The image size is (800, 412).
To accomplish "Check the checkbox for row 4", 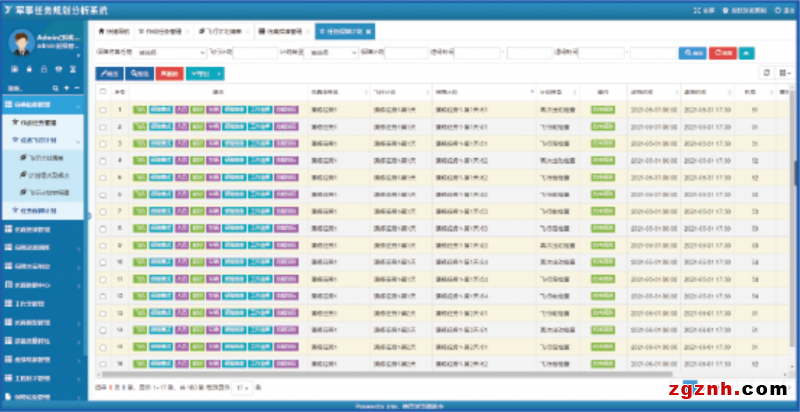I will click(x=102, y=160).
